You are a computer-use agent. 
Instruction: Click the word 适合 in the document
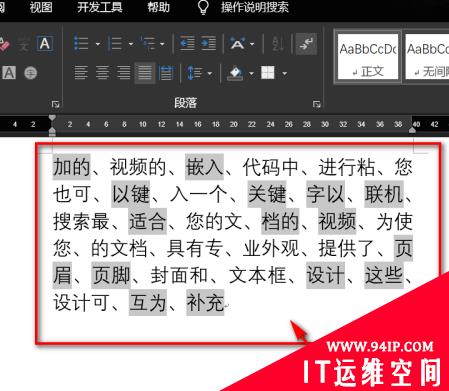point(147,221)
